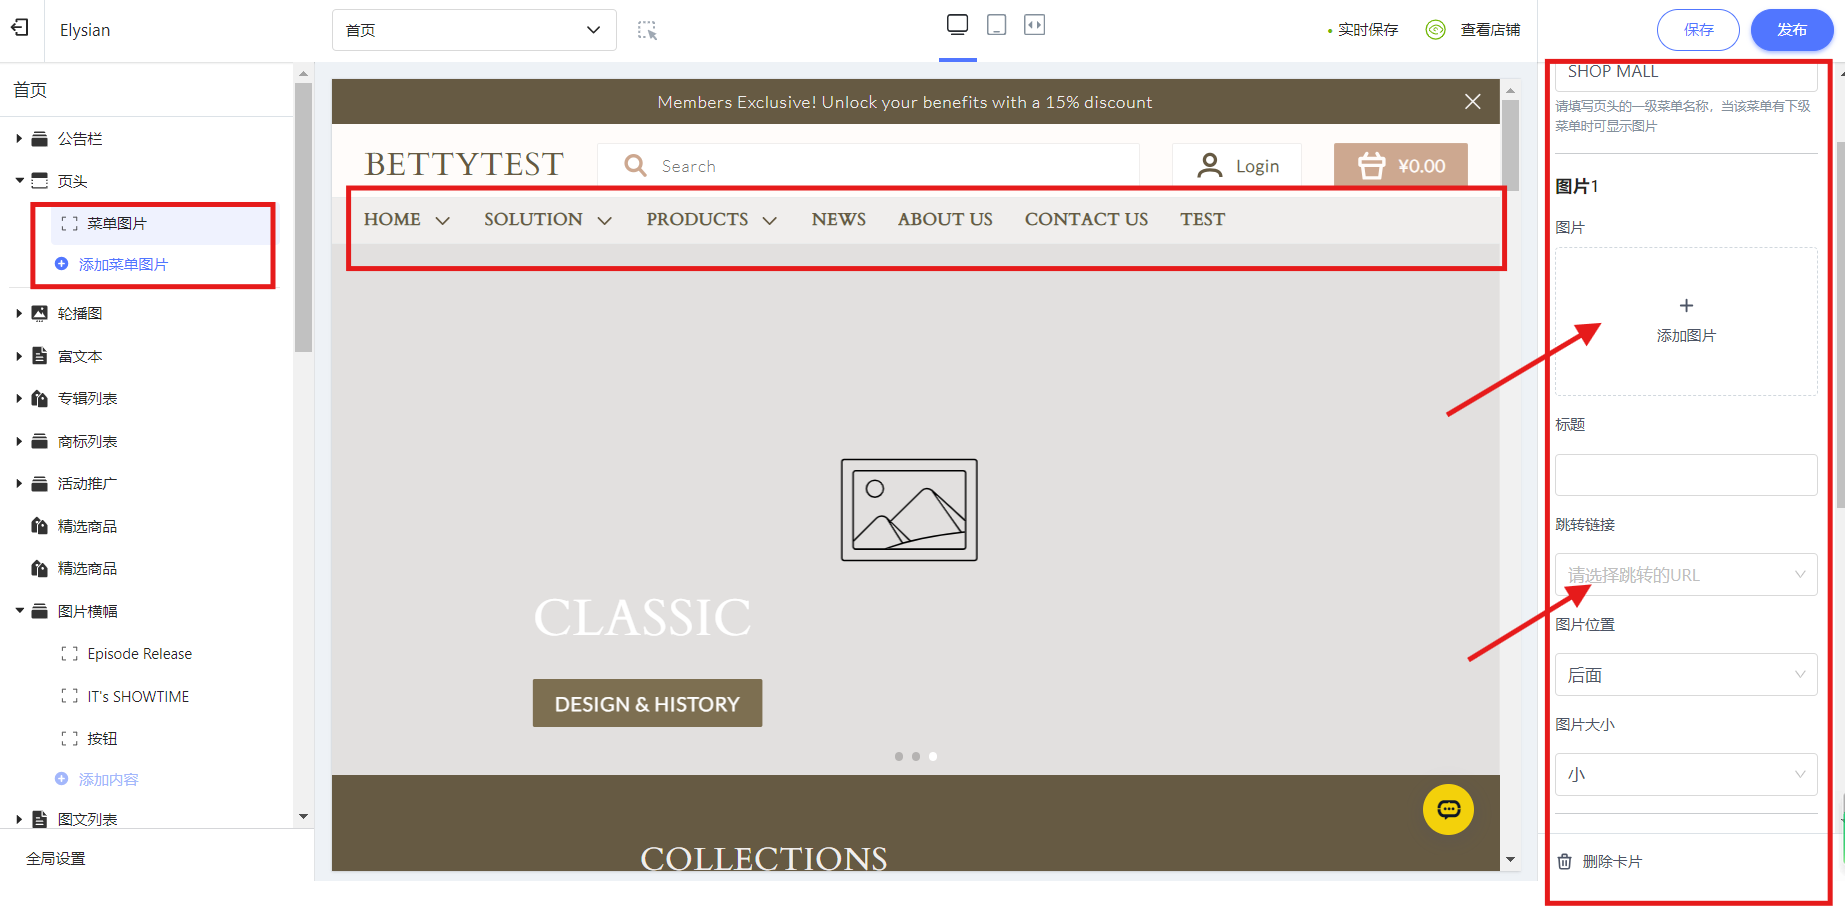Open the 请选择跳转的URL dropdown

pyautogui.click(x=1685, y=575)
